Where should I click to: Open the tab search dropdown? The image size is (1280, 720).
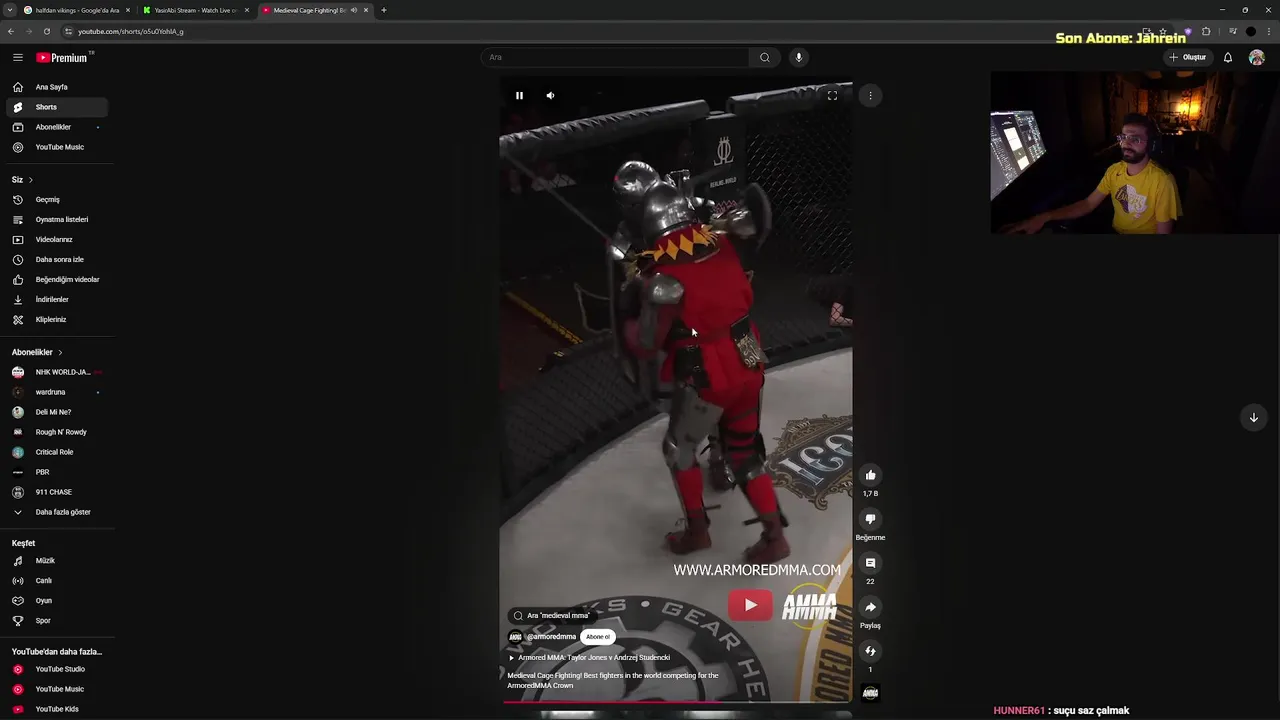[9, 10]
